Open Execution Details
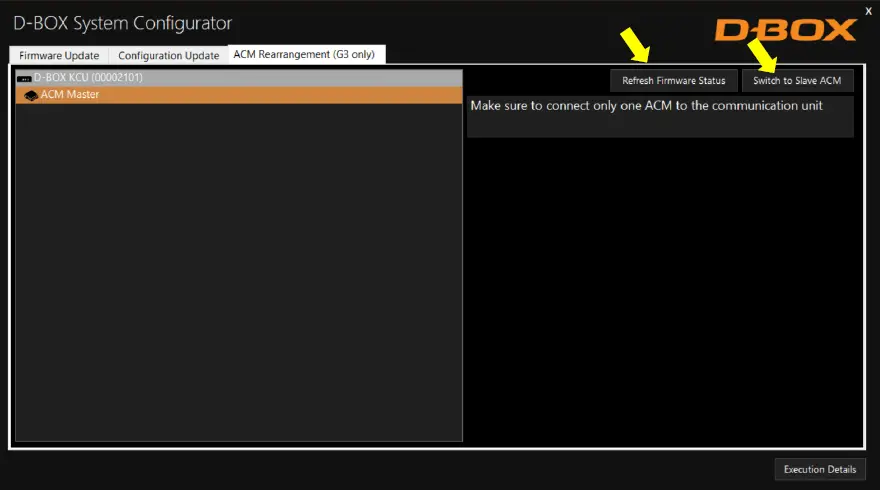 (820, 469)
